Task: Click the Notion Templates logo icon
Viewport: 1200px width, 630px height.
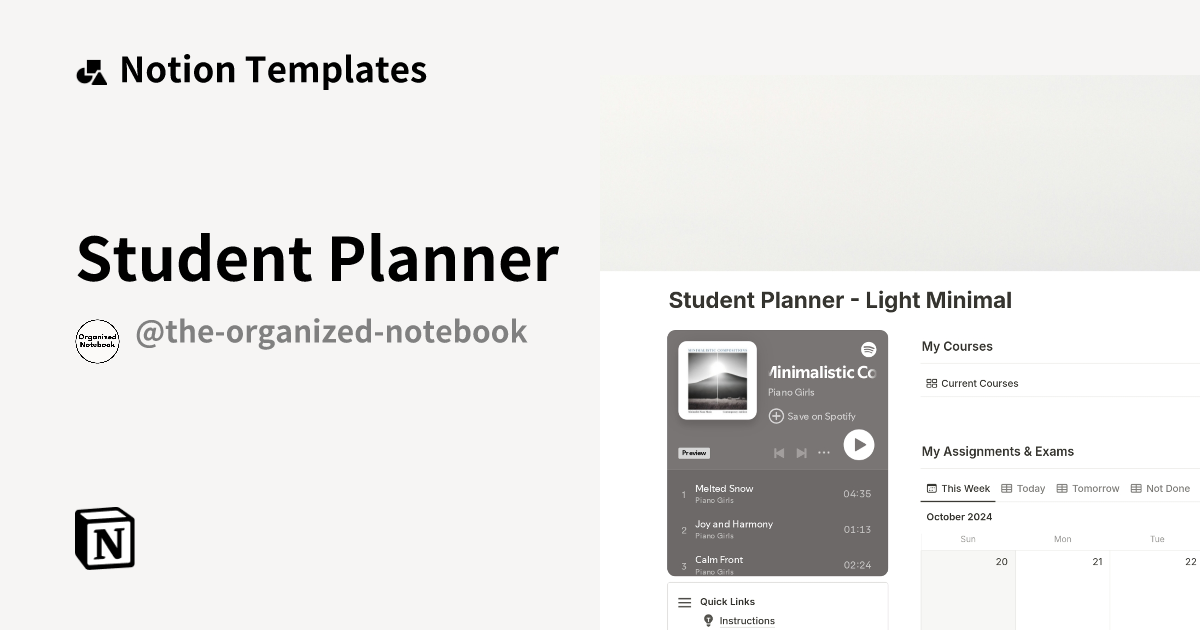Action: 91,69
